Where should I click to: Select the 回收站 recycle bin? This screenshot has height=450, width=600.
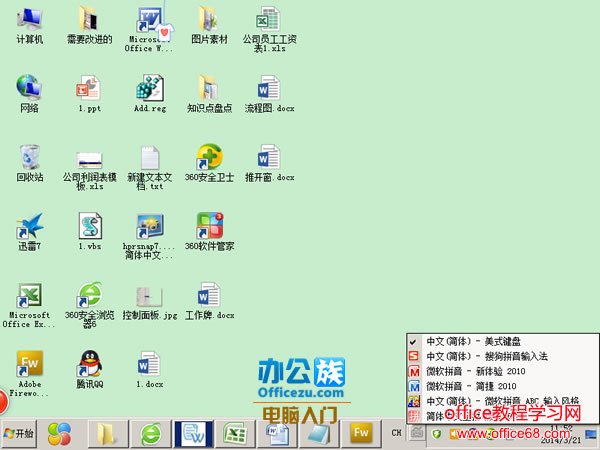[x=29, y=163]
